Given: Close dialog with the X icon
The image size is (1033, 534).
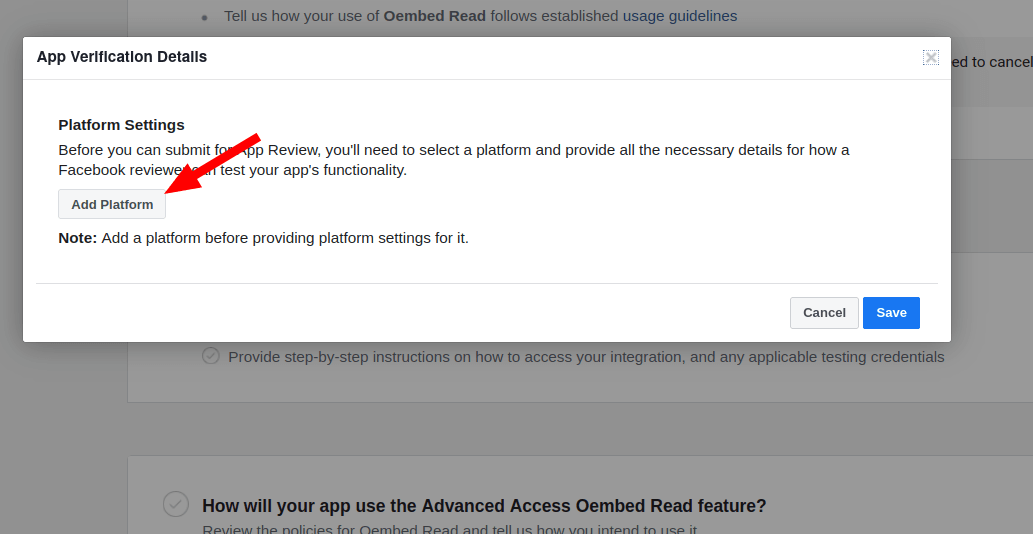Looking at the screenshot, I should 931,57.
